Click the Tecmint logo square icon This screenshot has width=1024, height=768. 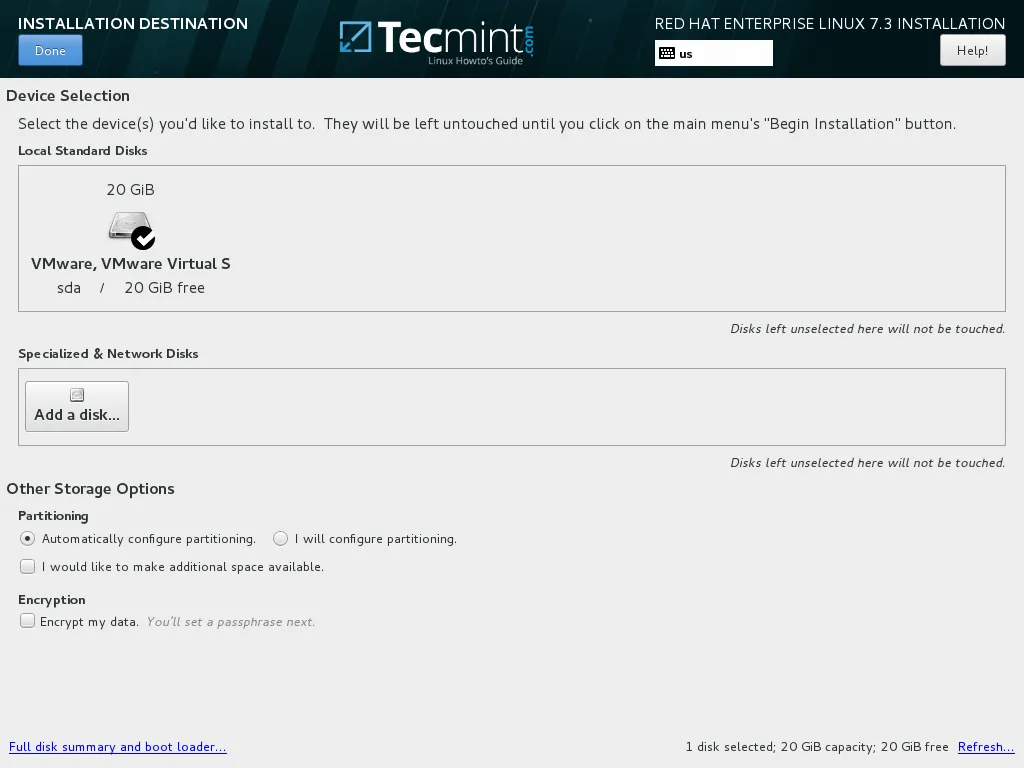click(x=355, y=38)
